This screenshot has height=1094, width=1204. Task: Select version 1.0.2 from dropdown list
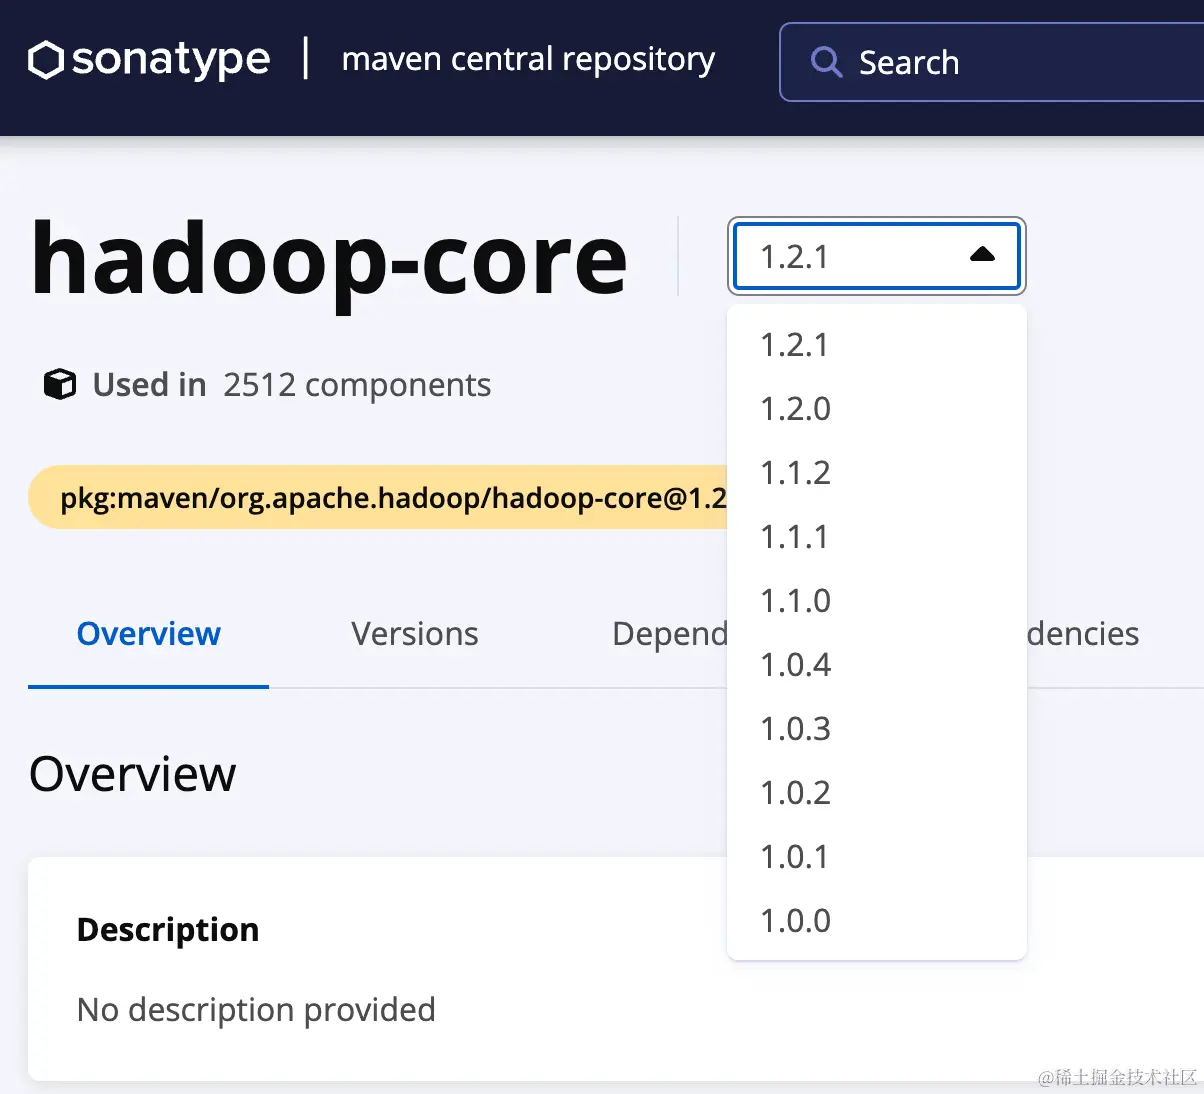796,793
